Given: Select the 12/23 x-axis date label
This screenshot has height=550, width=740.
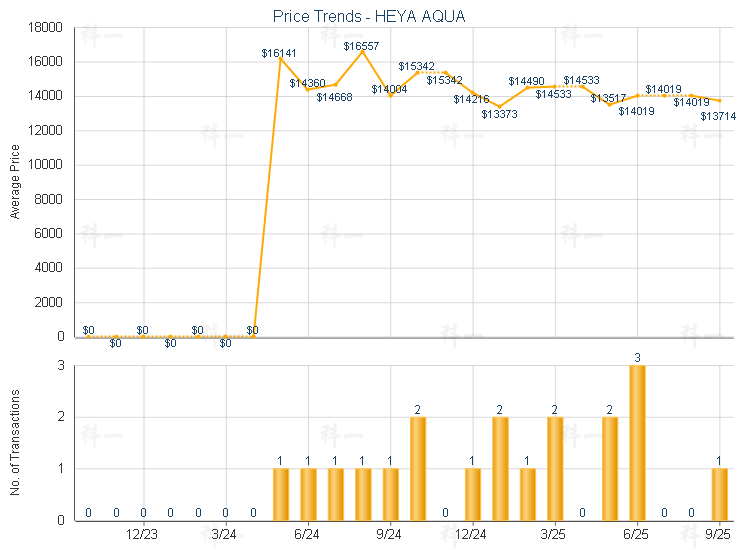Looking at the screenshot, I should click(x=143, y=535).
